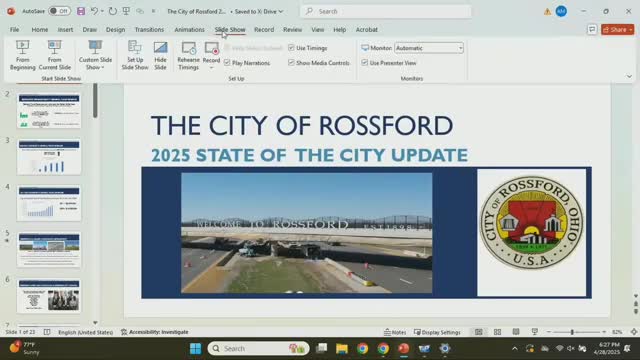Open the saved location dropdown near file name
640x360 pixels.
(280, 11)
